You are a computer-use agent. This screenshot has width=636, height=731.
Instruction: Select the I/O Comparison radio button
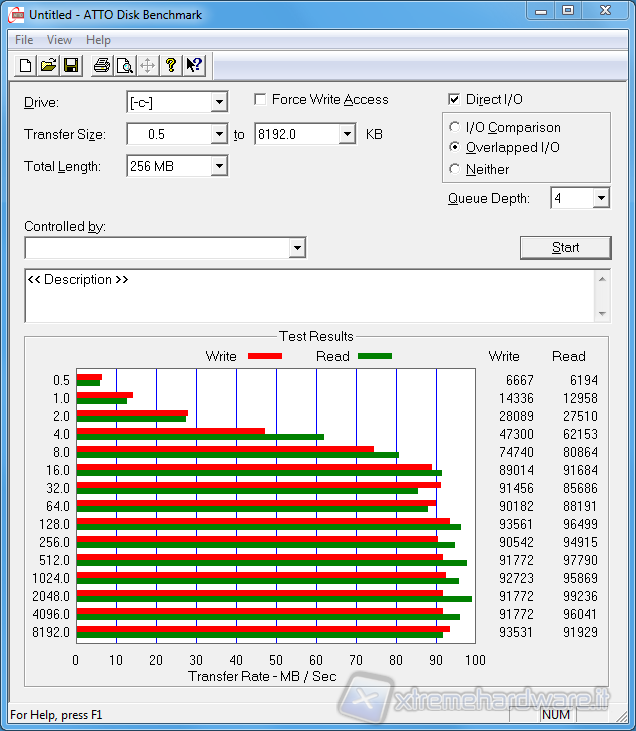(x=456, y=128)
